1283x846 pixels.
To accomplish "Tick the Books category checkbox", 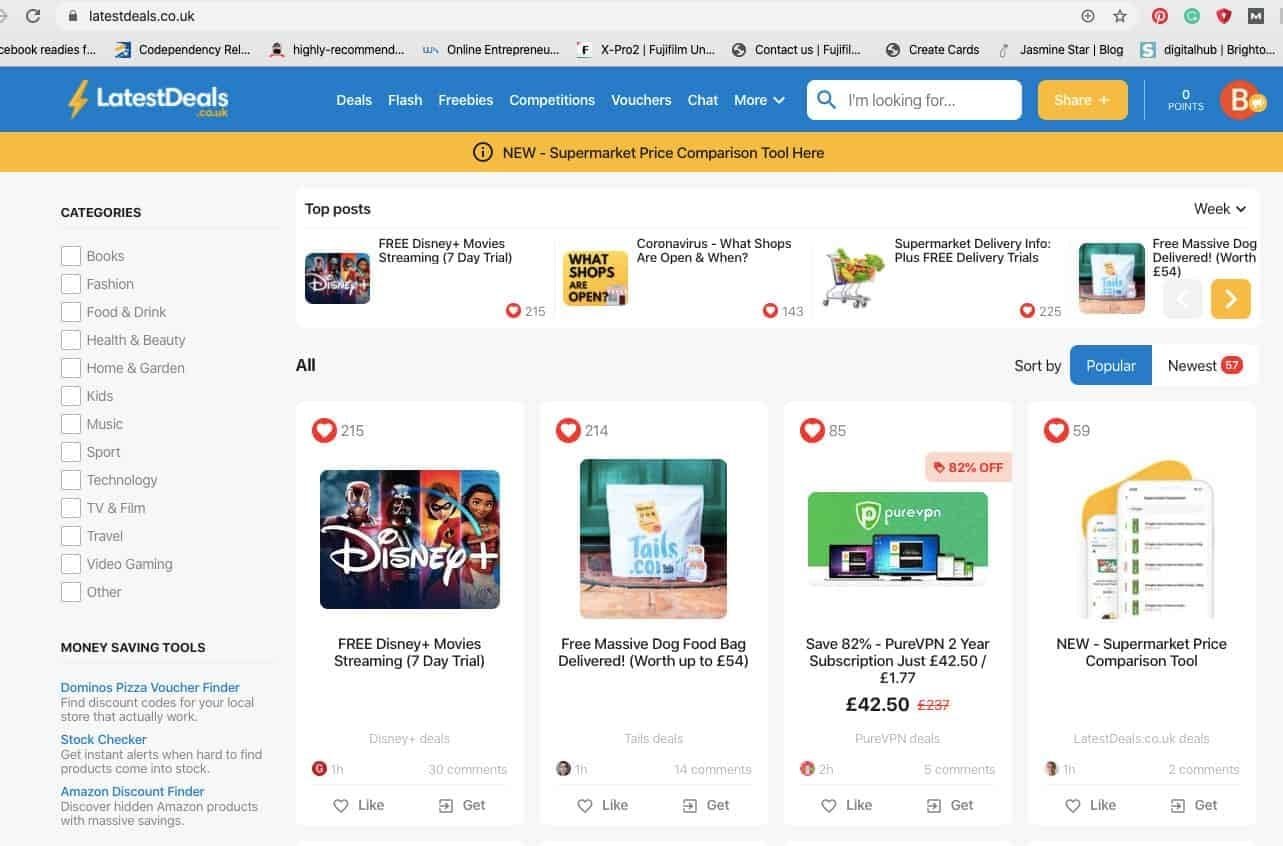I will (71, 256).
